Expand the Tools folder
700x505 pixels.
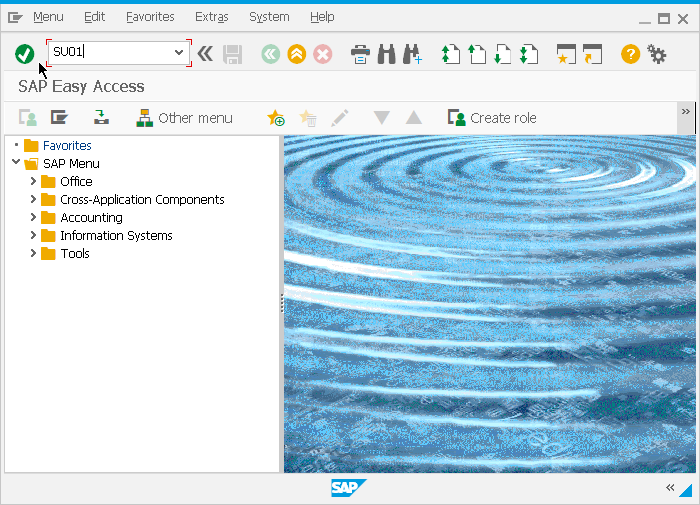point(33,253)
